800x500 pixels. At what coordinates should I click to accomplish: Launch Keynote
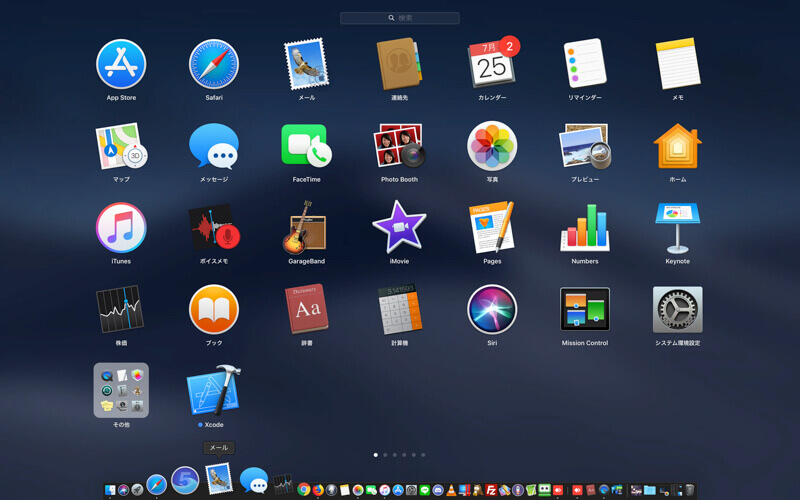(x=678, y=228)
